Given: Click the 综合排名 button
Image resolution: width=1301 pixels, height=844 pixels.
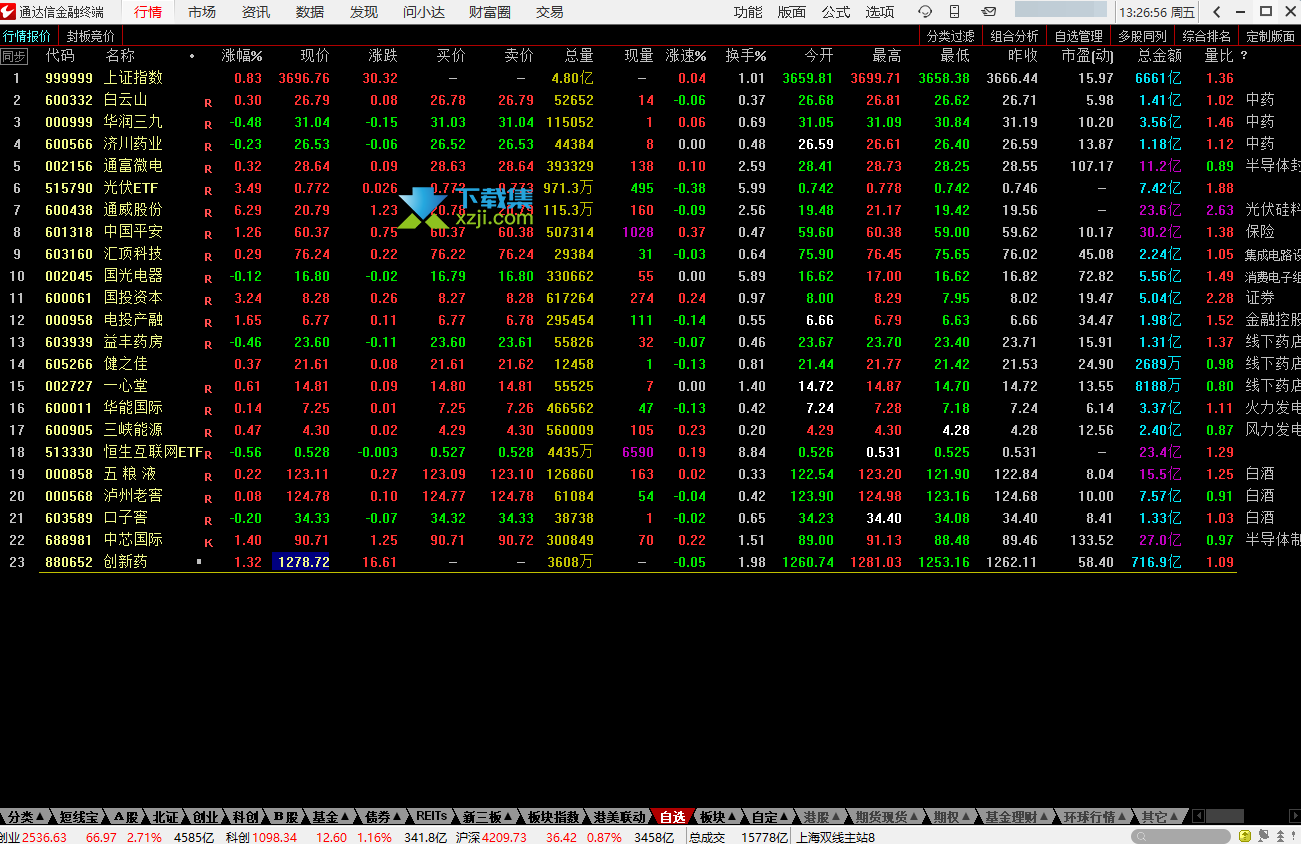Looking at the screenshot, I should click(x=1206, y=36).
